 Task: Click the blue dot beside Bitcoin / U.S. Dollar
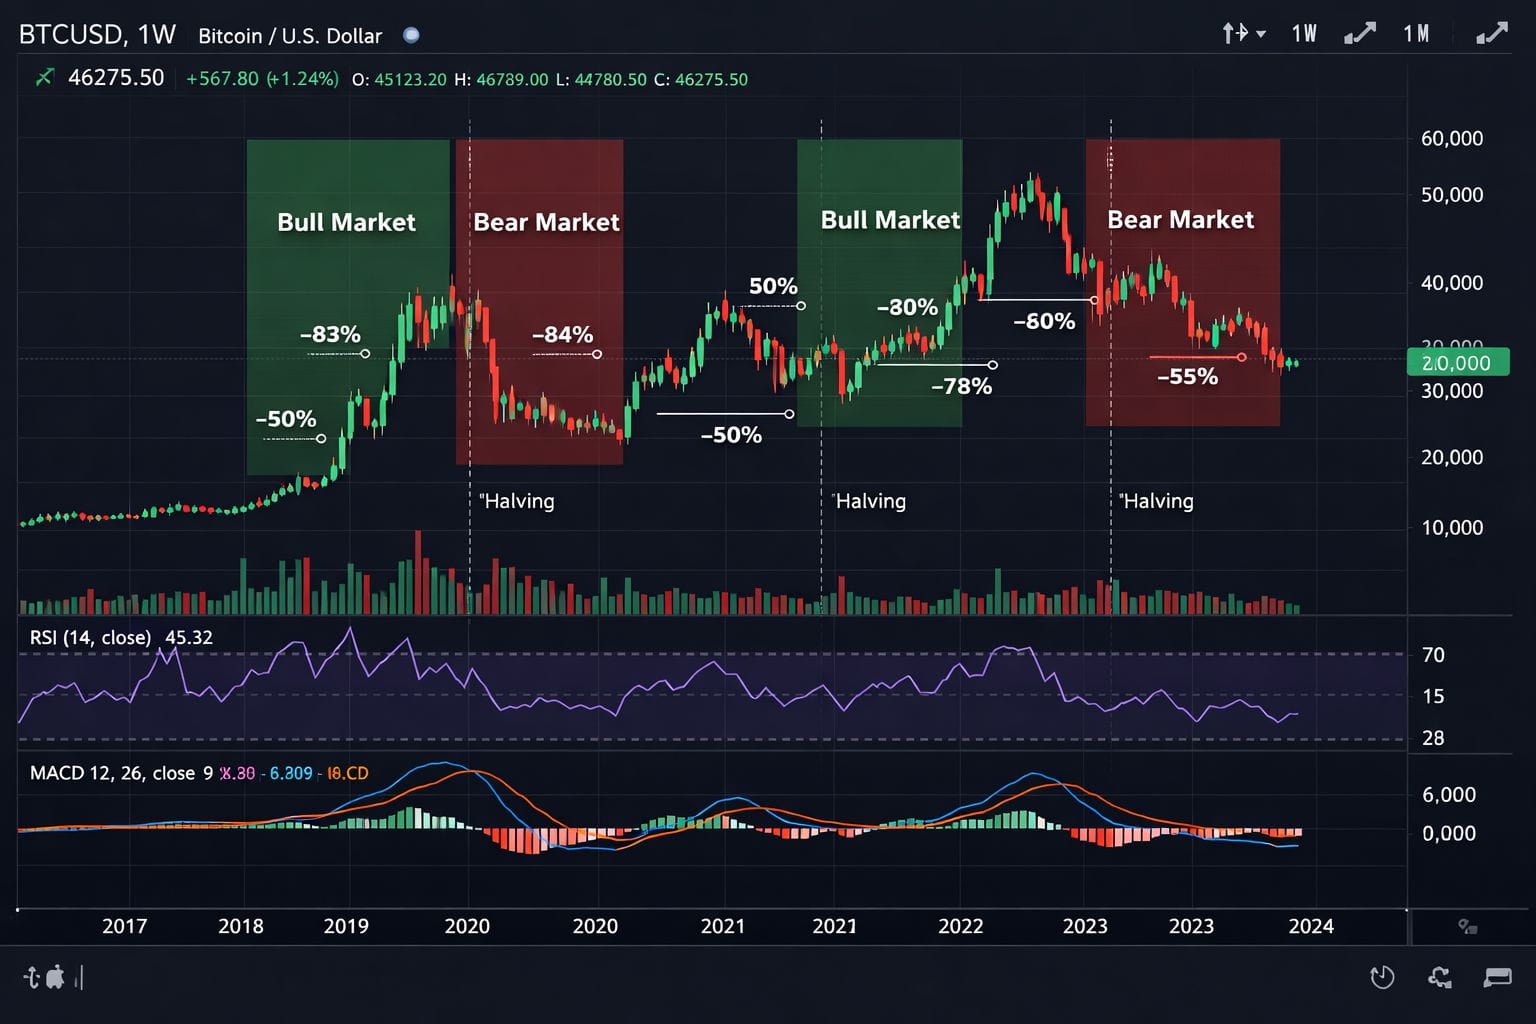tap(411, 35)
